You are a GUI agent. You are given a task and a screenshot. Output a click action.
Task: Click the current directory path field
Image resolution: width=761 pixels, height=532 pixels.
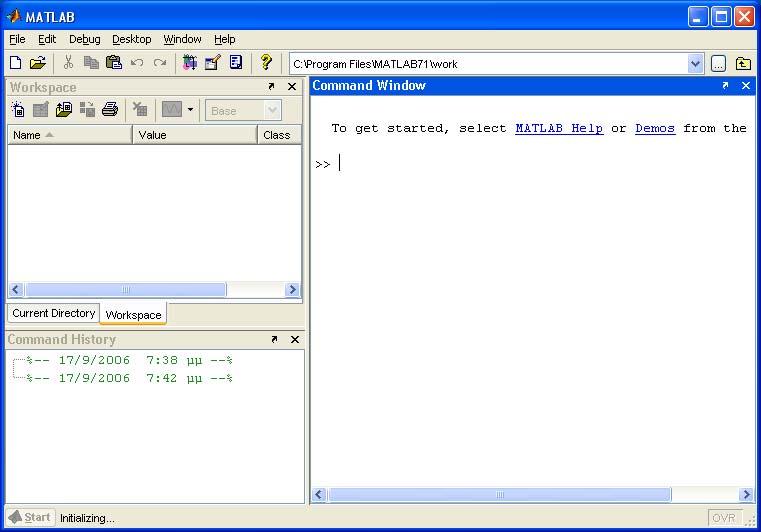tap(489, 64)
